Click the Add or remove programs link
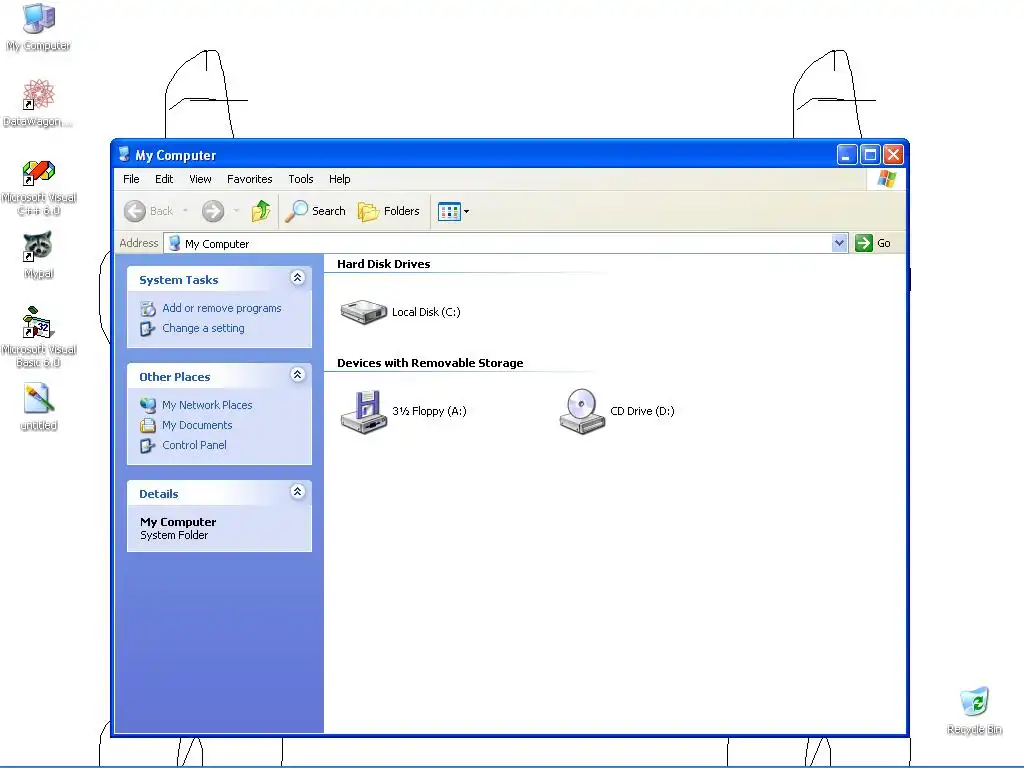This screenshot has width=1024, height=768. (x=222, y=308)
